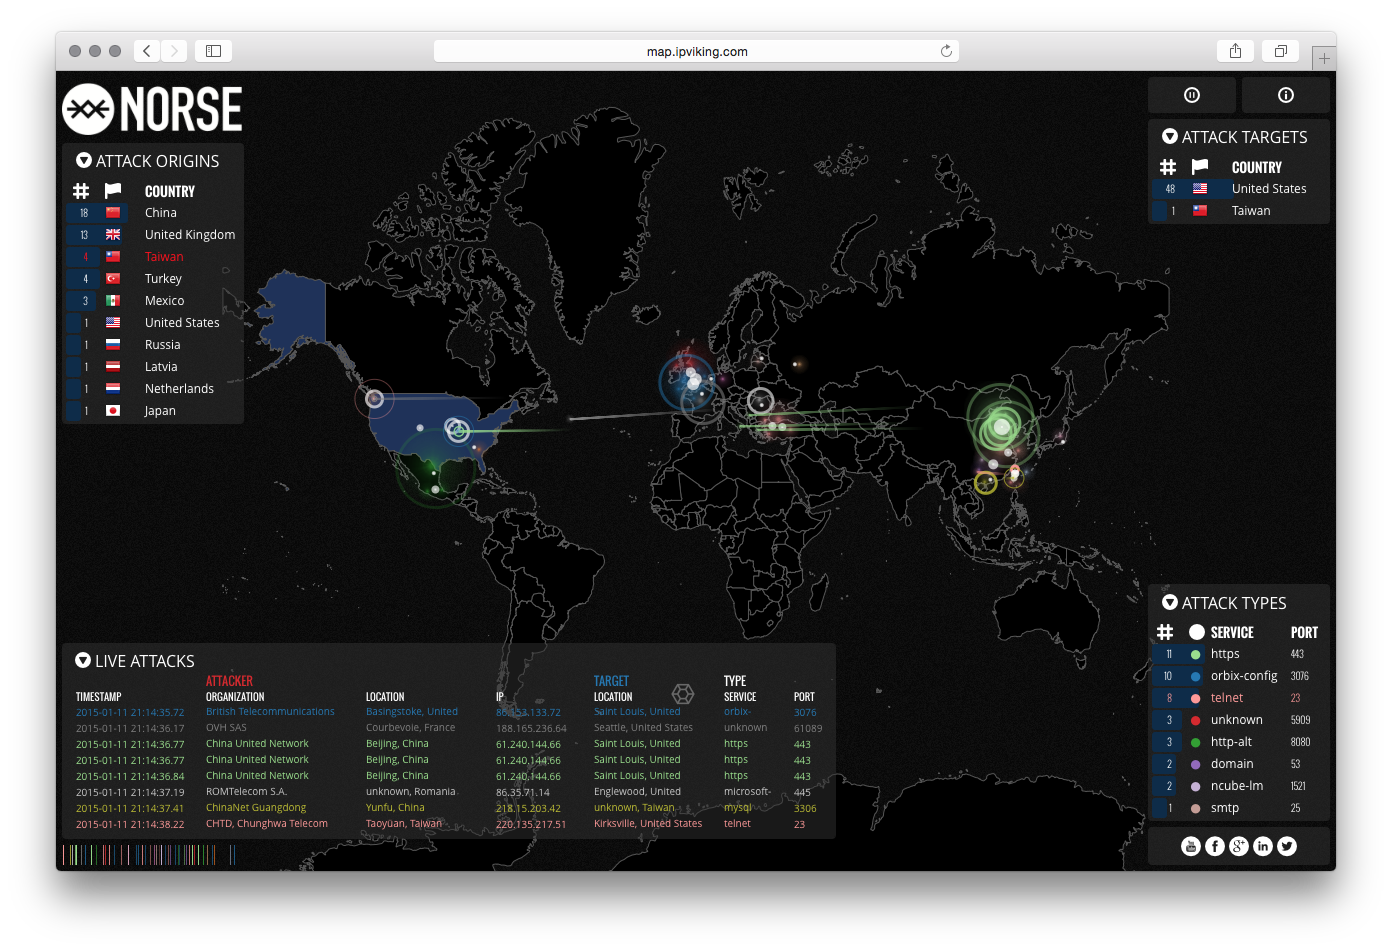Show all open Safari tabs
The height and width of the screenshot is (951, 1392).
pos(1281,50)
